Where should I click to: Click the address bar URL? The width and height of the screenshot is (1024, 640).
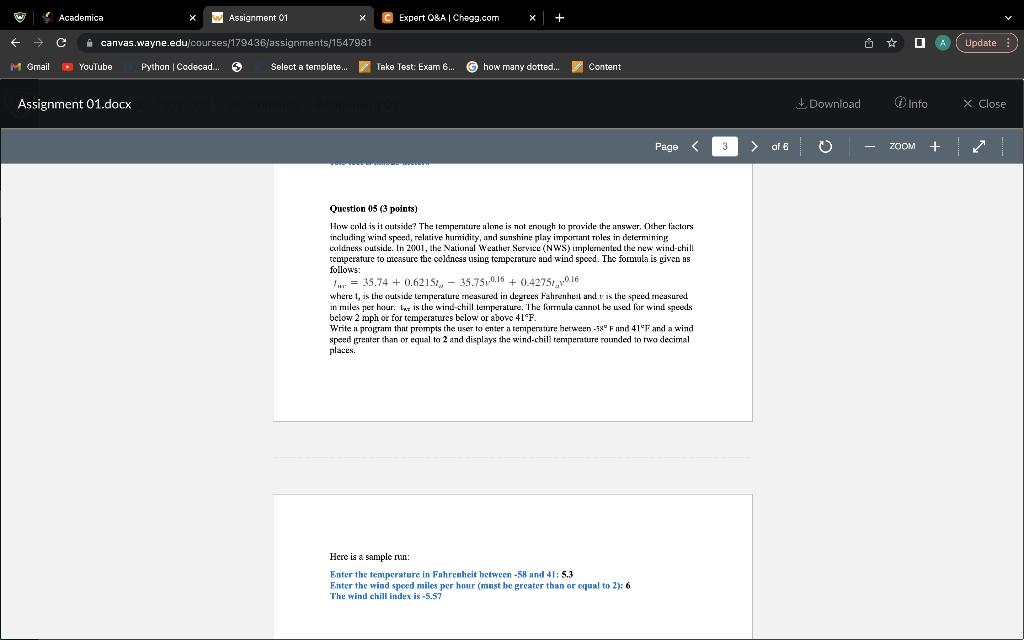(x=236, y=42)
